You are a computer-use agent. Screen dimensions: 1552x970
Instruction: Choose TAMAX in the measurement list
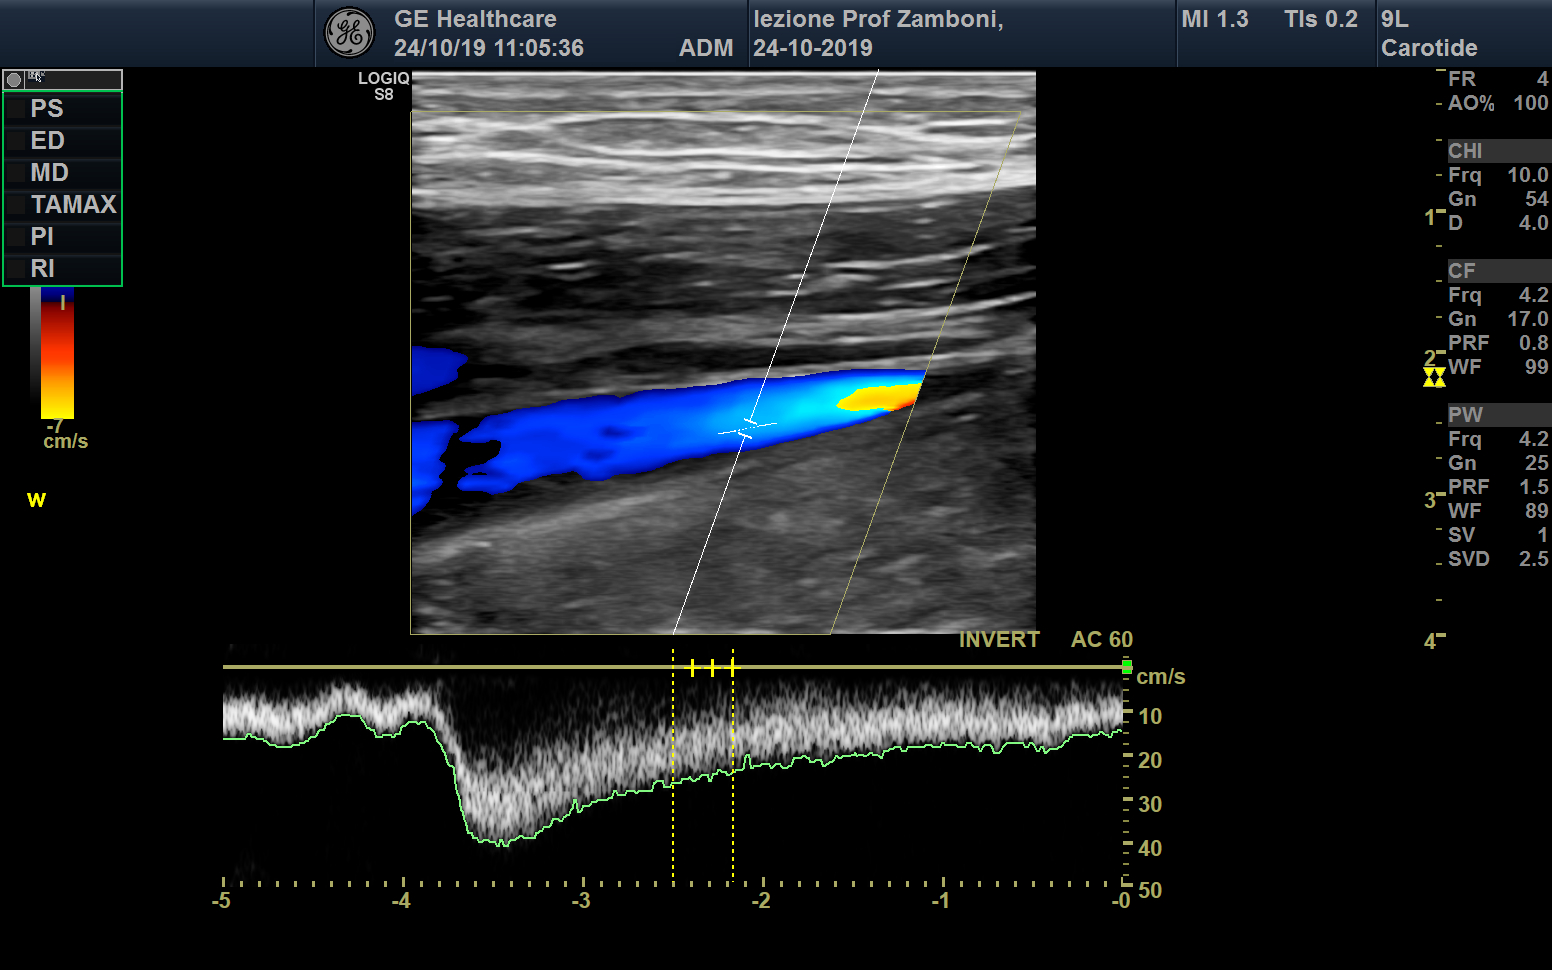pyautogui.click(x=73, y=205)
